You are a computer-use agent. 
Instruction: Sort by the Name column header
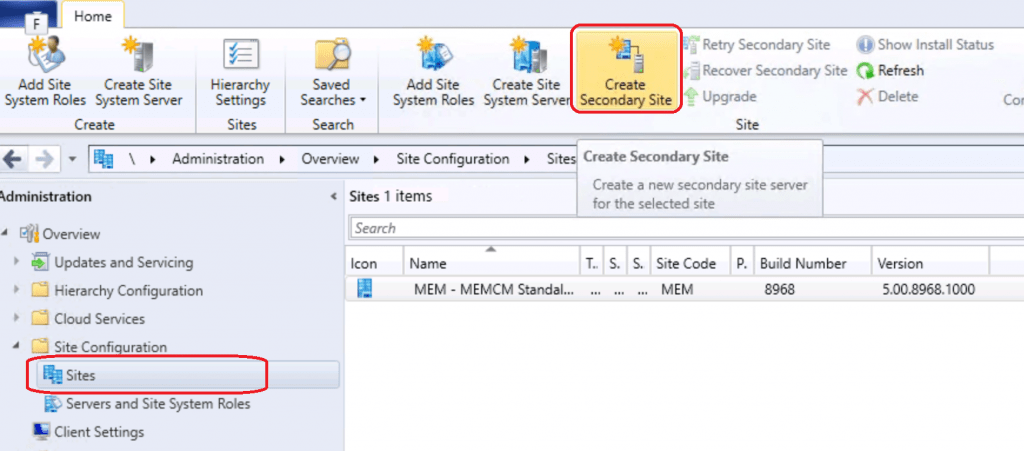(492, 264)
